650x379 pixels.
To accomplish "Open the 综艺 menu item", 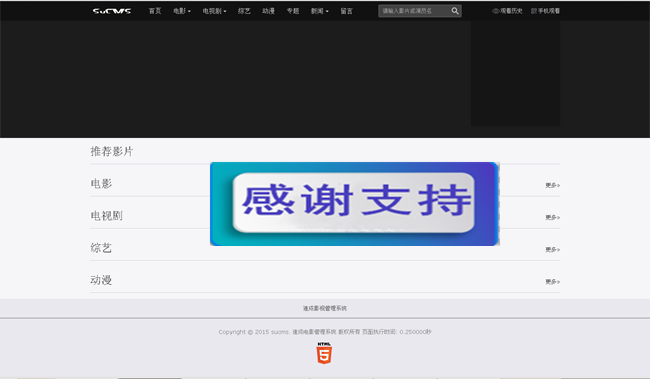I will click(x=244, y=11).
